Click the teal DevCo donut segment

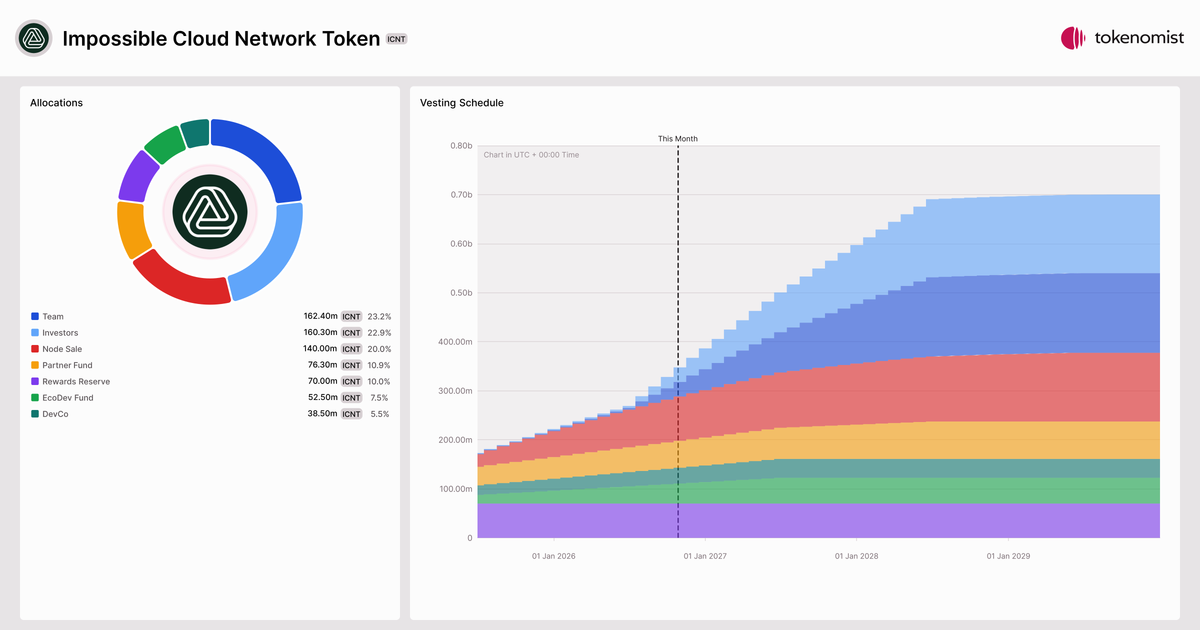[196, 132]
